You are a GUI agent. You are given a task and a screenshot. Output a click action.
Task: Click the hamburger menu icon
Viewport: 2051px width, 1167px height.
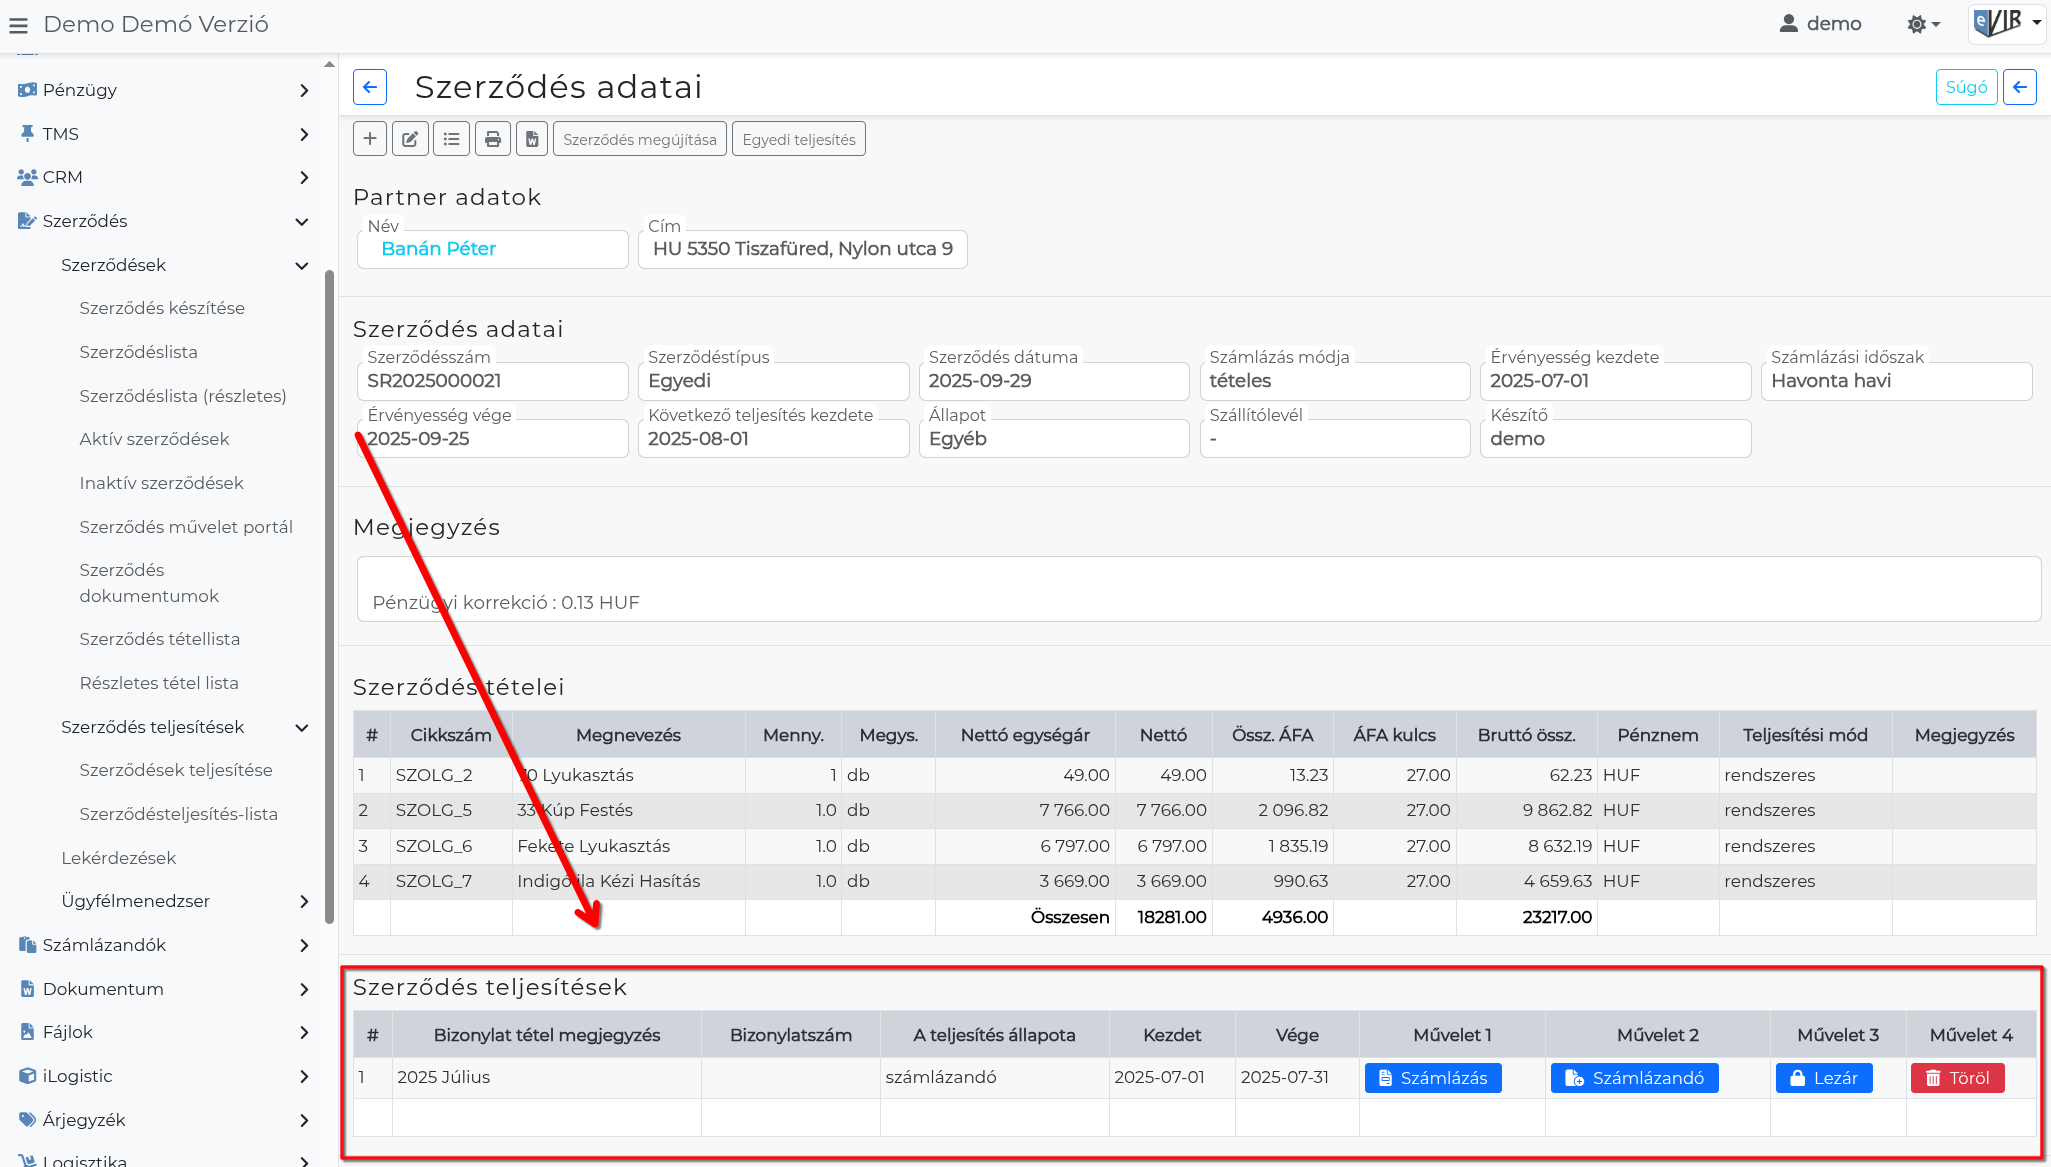18,25
